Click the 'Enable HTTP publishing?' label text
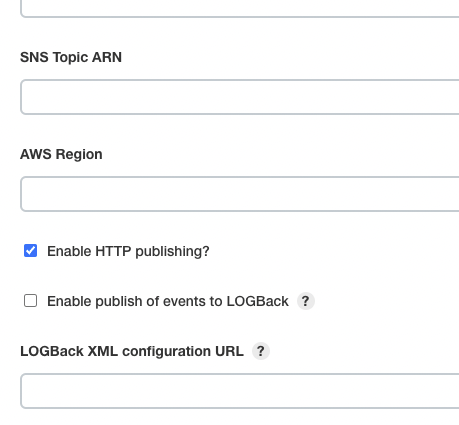Viewport: 459px width, 425px height. (128, 251)
